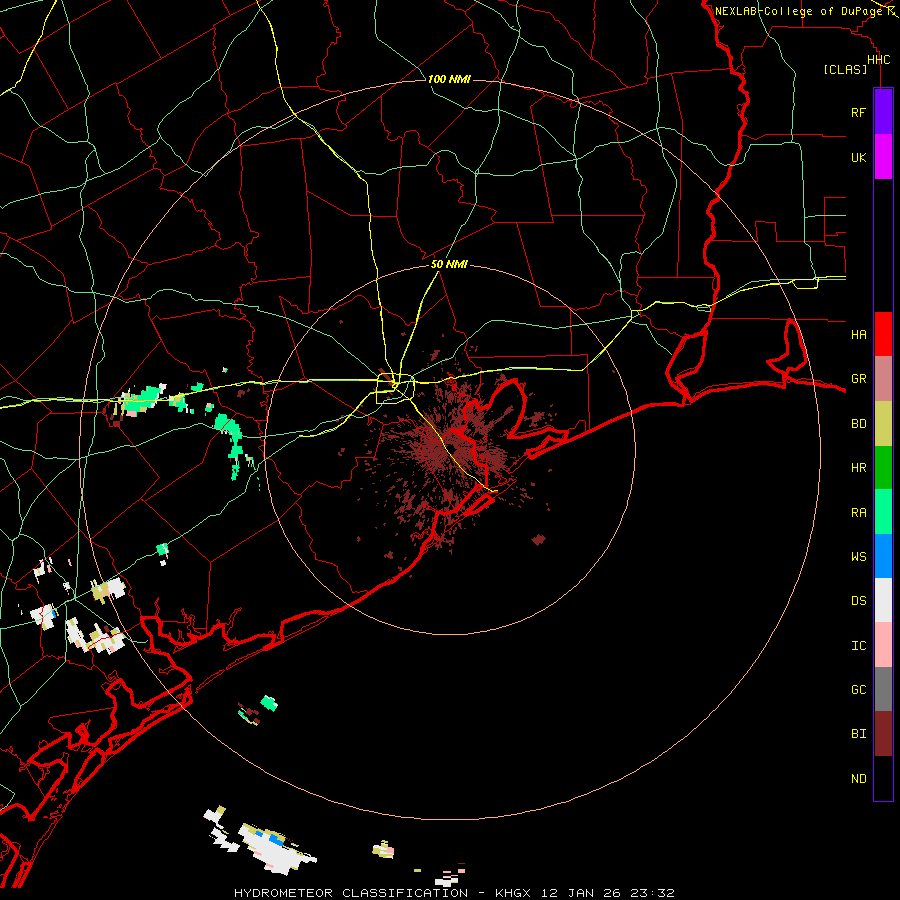Click the RA legend label
Image resolution: width=900 pixels, height=900 pixels.
[858, 512]
